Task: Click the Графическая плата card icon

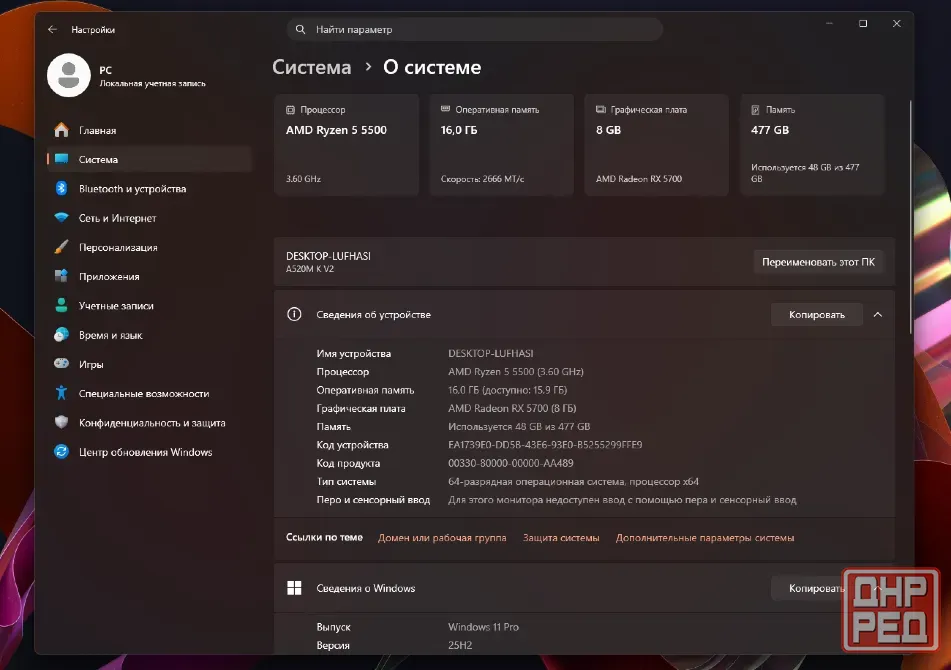Action: pyautogui.click(x=600, y=110)
